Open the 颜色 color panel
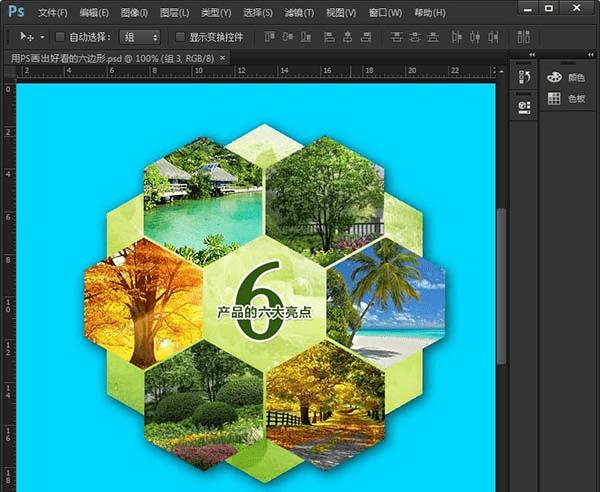The height and width of the screenshot is (492, 600). click(566, 78)
